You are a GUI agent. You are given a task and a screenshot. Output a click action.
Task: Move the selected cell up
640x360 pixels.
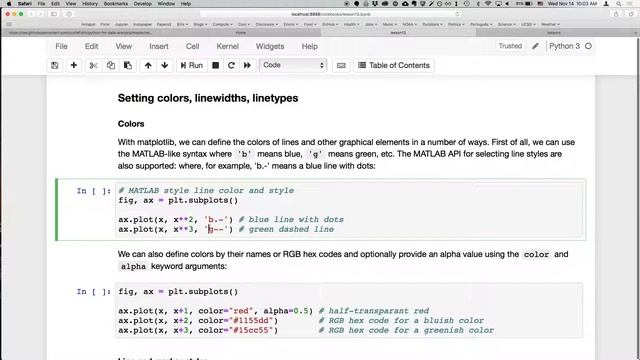[x=148, y=65]
